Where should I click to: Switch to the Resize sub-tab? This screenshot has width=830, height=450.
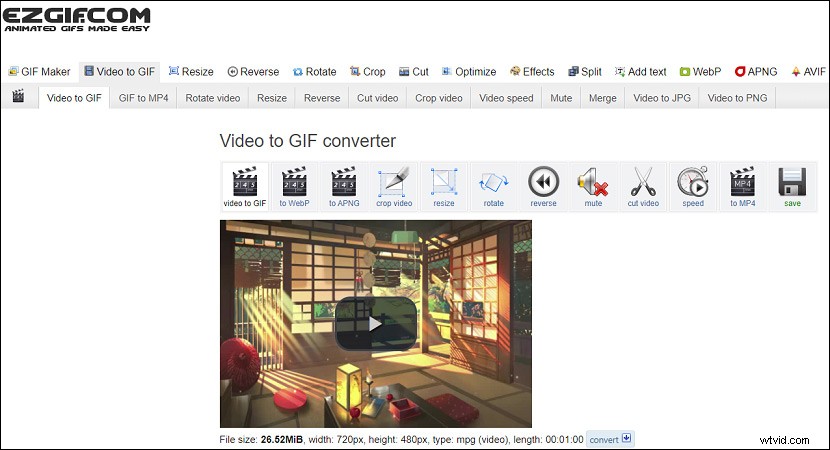coord(272,98)
